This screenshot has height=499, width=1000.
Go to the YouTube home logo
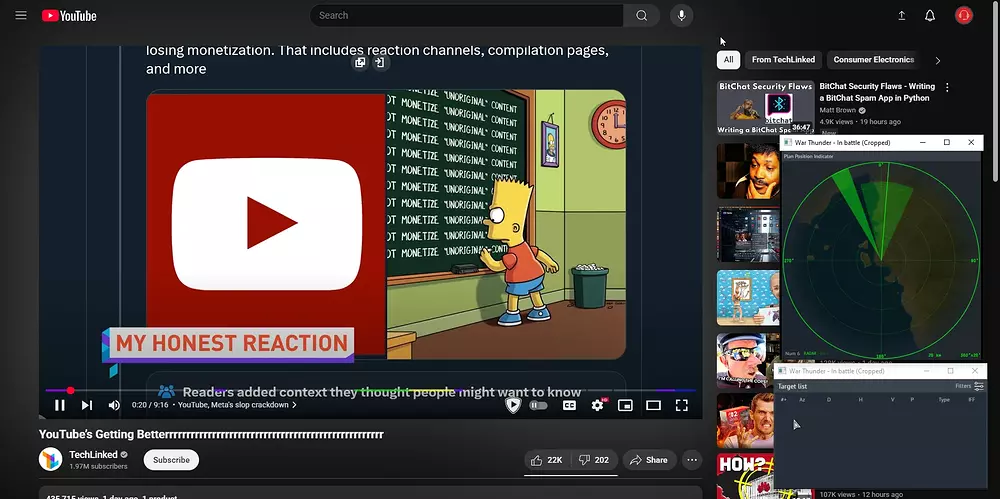tap(69, 16)
